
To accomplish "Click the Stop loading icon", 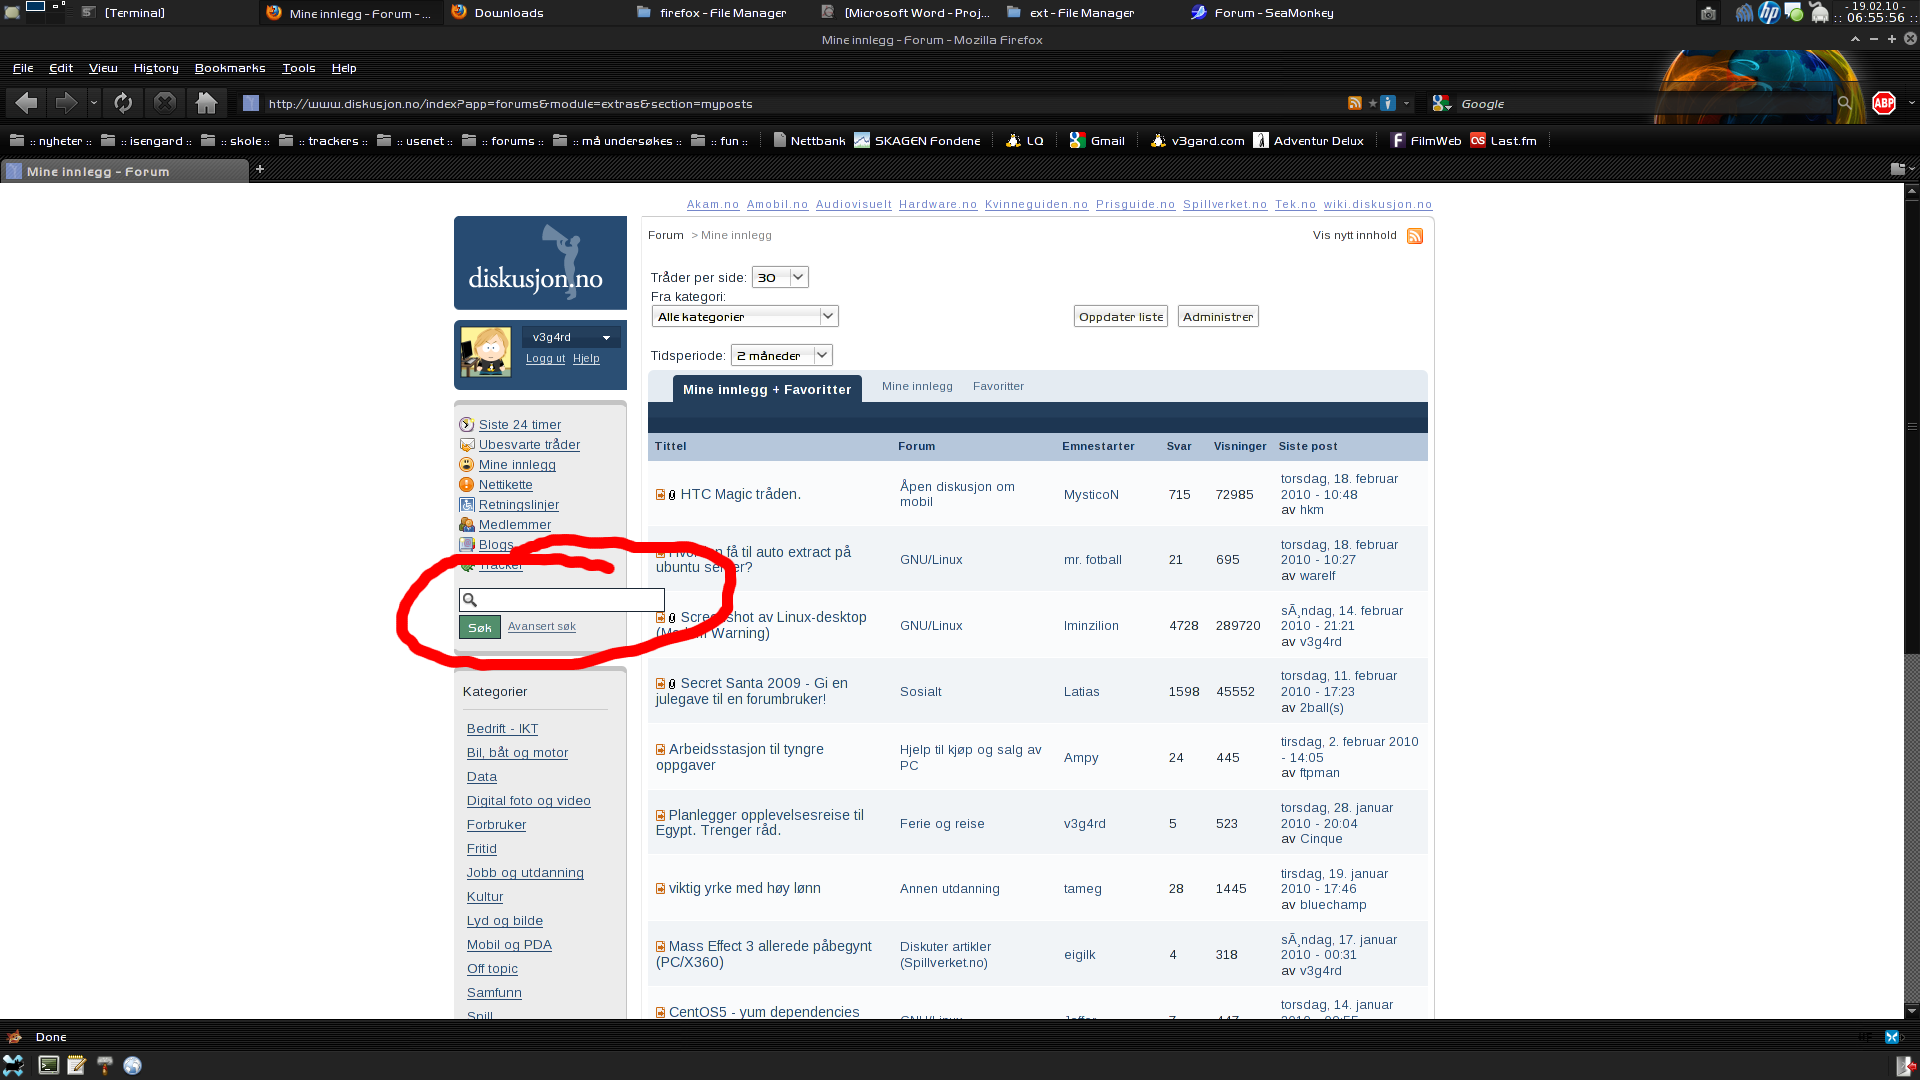I will tap(165, 103).
